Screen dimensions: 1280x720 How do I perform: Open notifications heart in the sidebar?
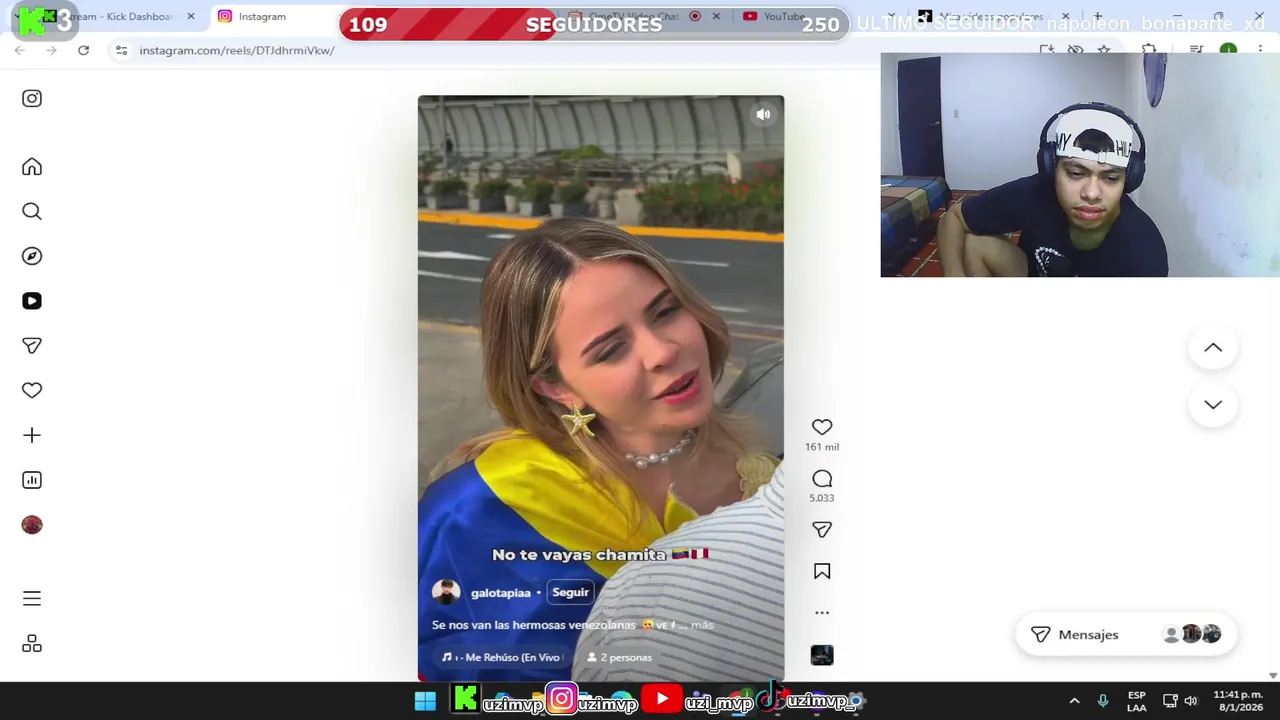click(32, 391)
